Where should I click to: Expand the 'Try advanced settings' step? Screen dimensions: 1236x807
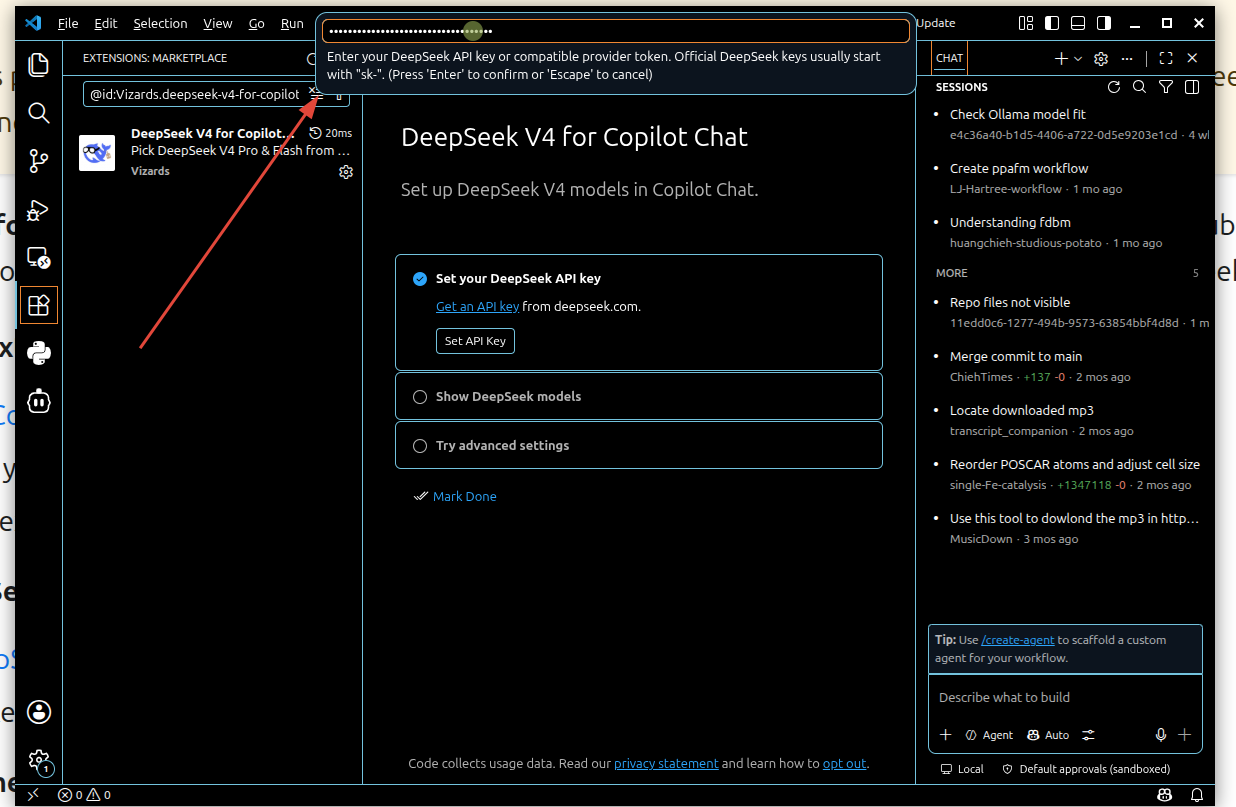tap(639, 446)
